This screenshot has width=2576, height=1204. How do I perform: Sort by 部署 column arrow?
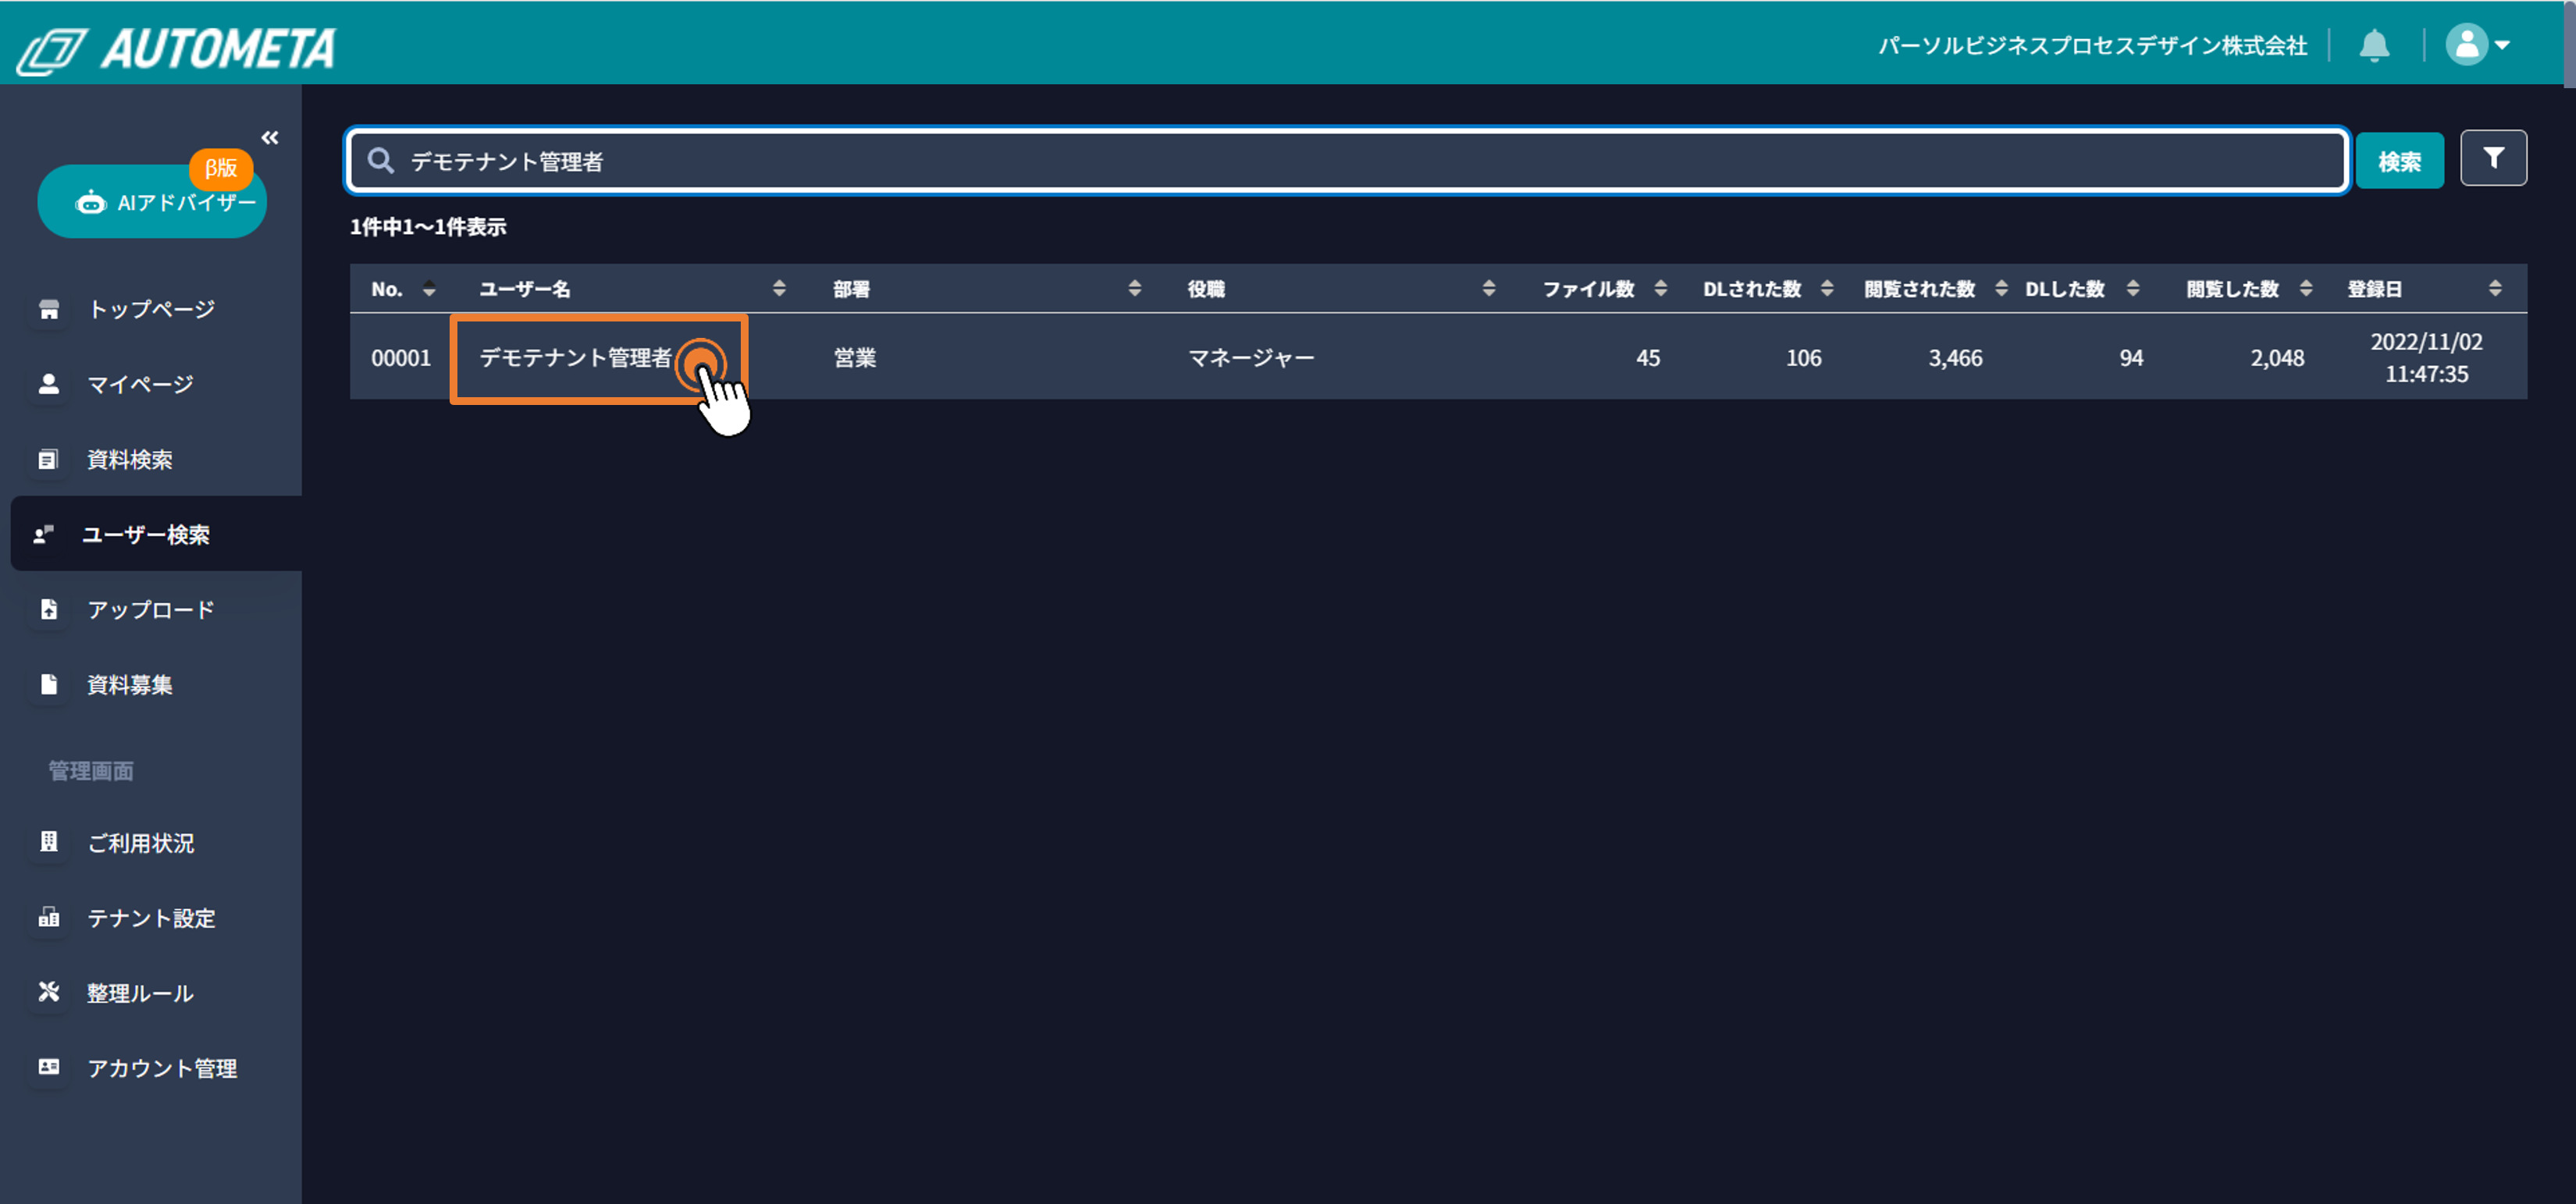click(1134, 289)
